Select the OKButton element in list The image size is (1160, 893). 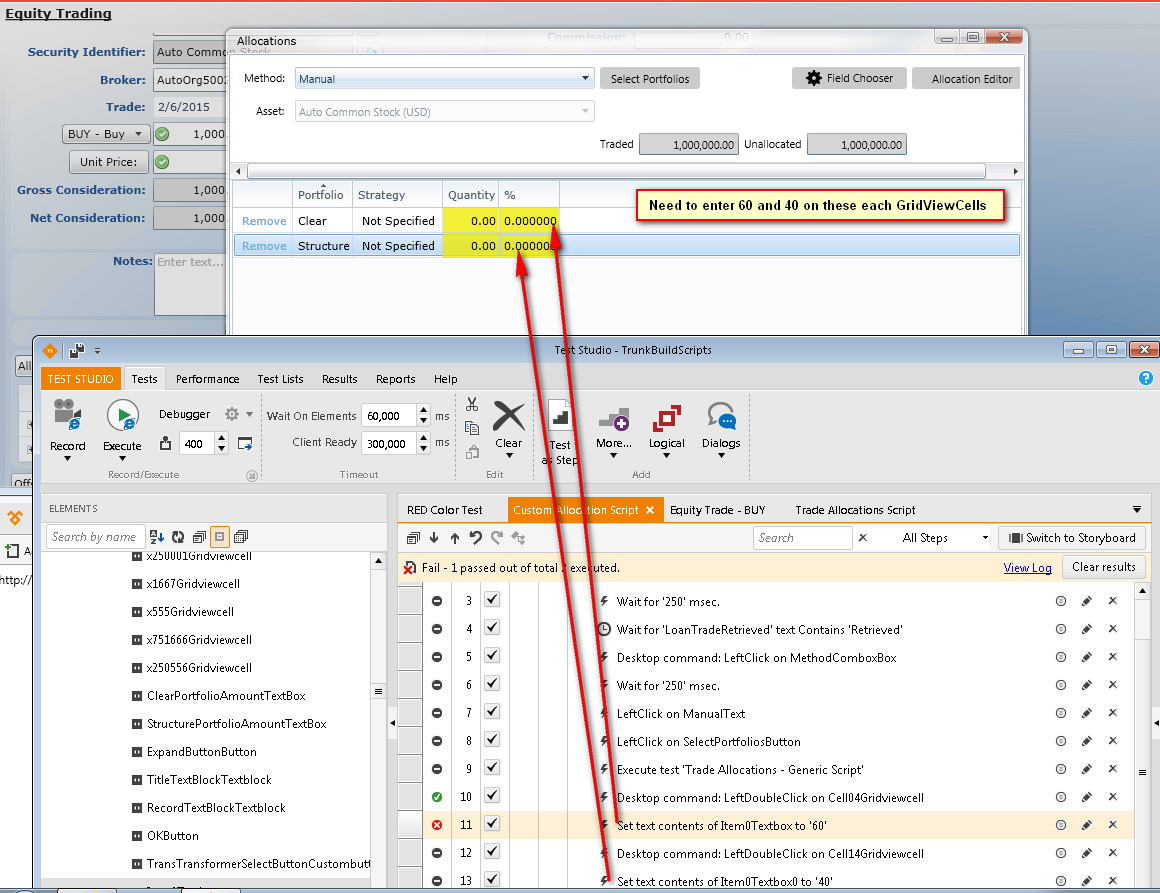point(172,836)
